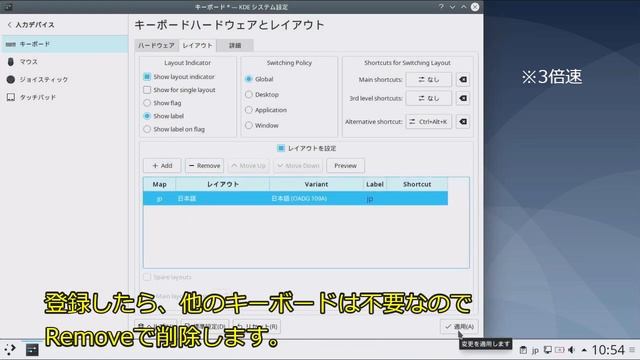The image size is (640, 360).
Task: Change the Ctrl+Alt+K alternative shortcut
Action: click(429, 122)
